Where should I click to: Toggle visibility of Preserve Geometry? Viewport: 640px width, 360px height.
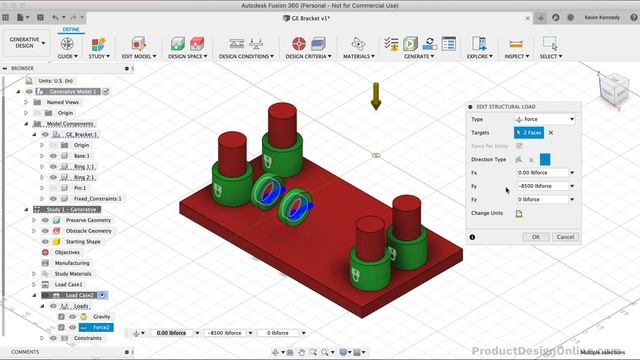tap(45, 220)
